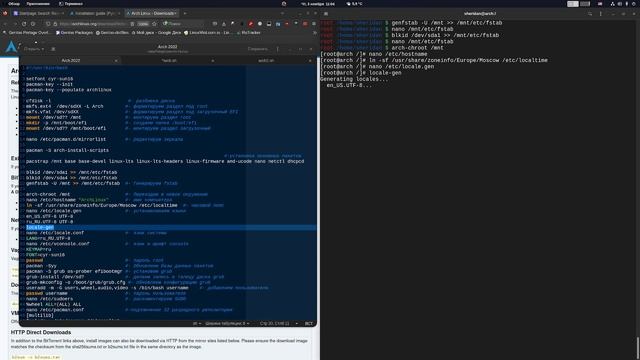This screenshot has height=360, width=640.
Task: Click the terminal scrollbar thumb
Action: (638, 348)
